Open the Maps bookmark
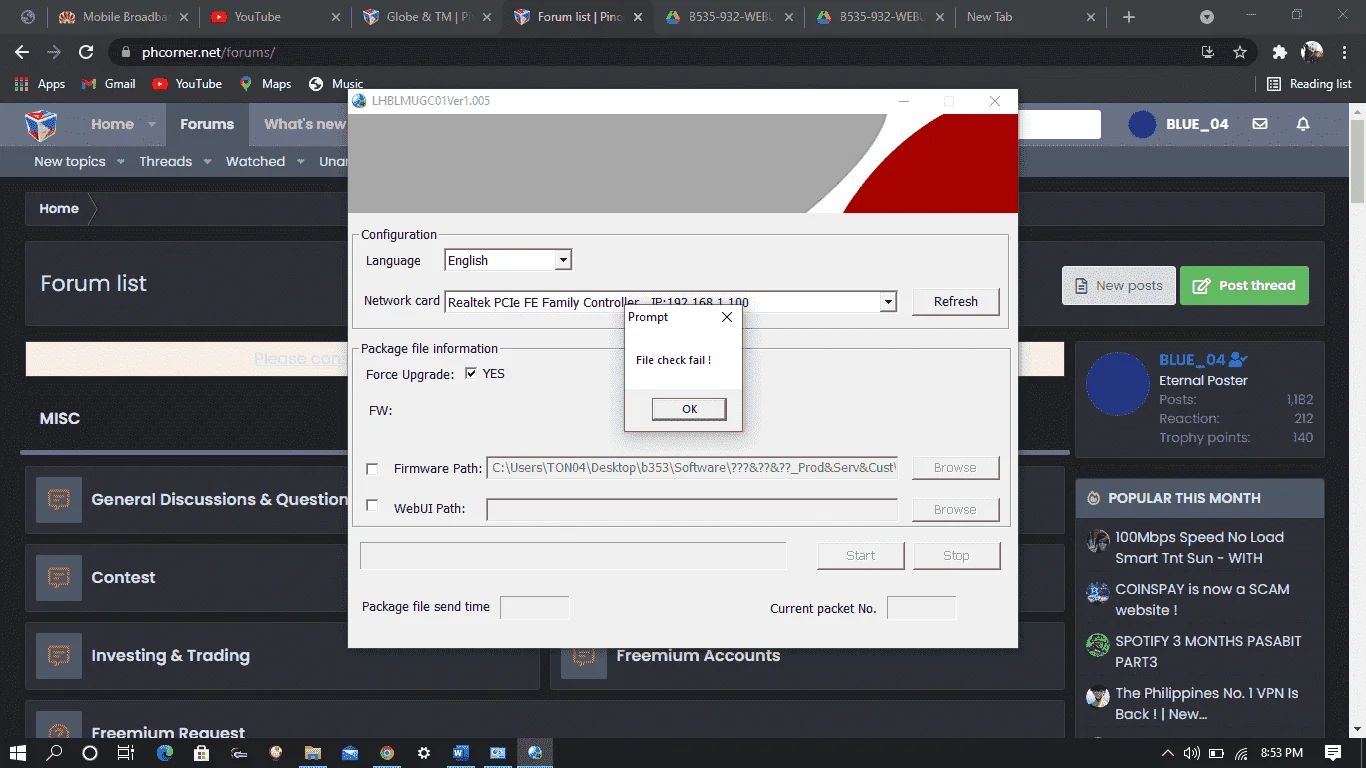The width and height of the screenshot is (1366, 768). (x=266, y=84)
